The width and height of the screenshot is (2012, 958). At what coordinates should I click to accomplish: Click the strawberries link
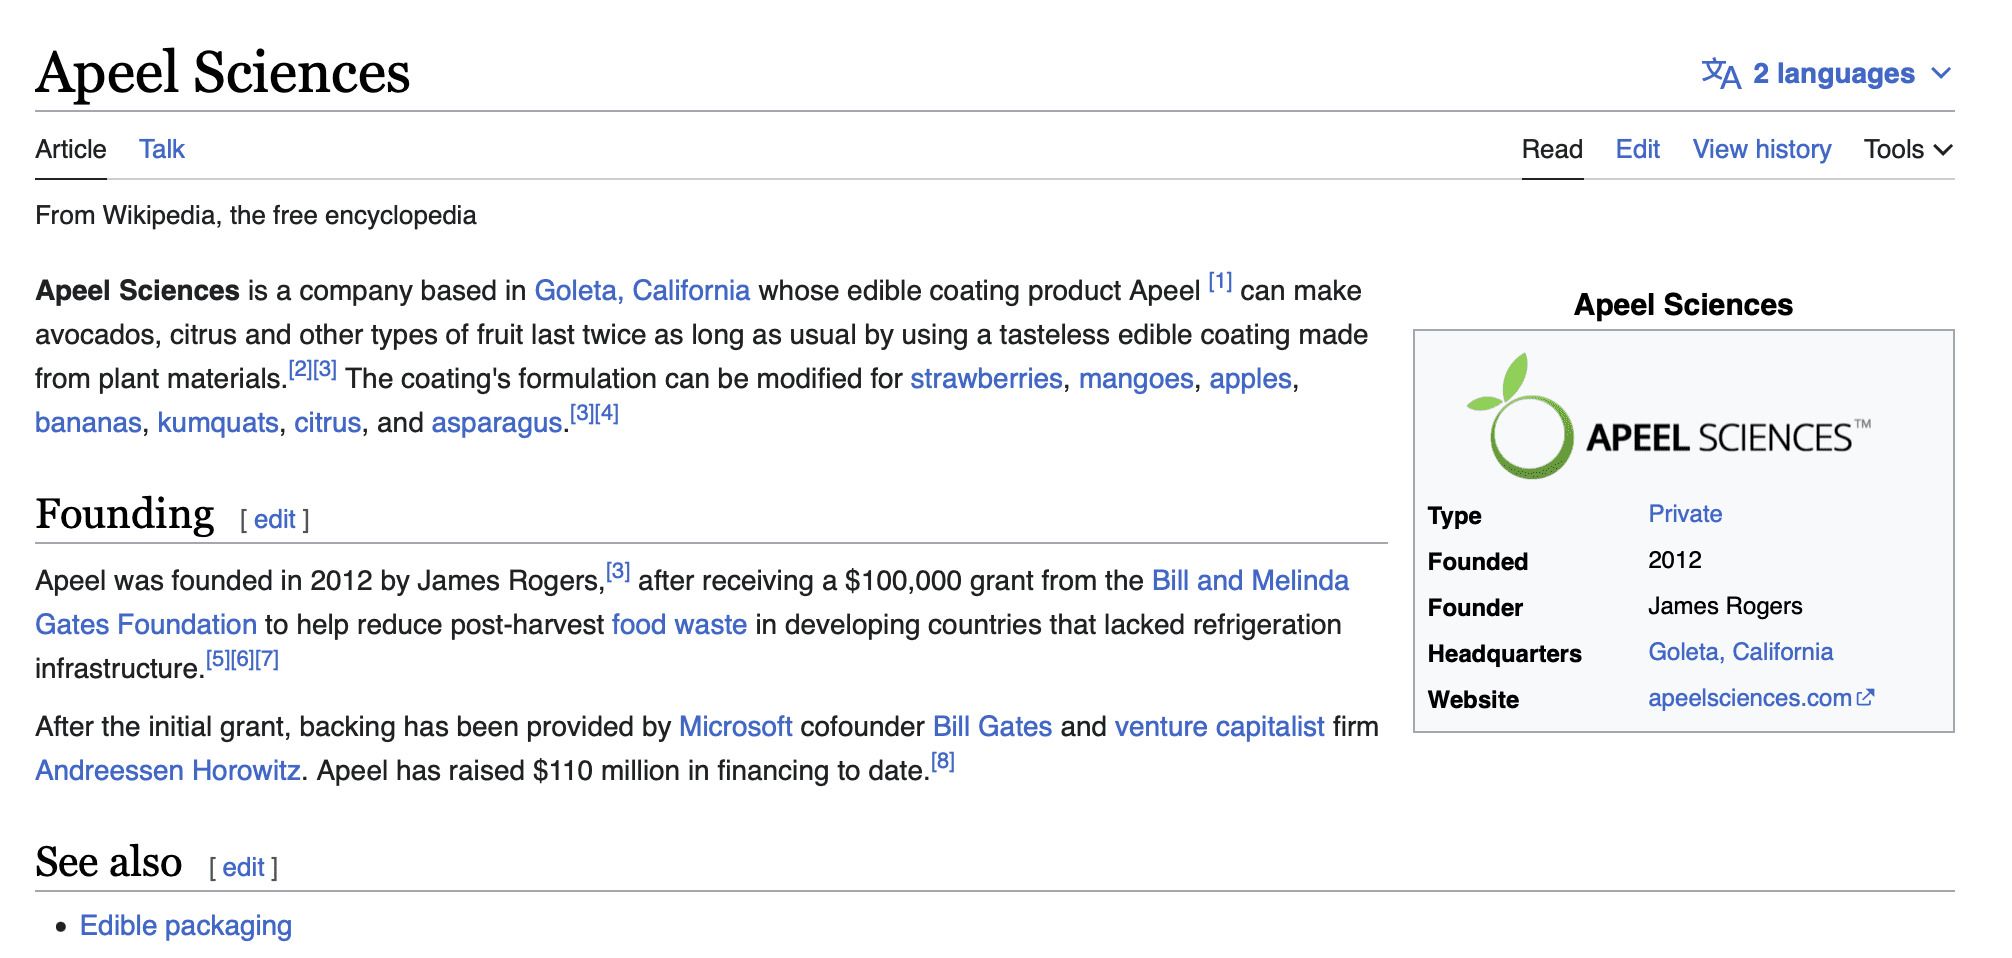(x=986, y=379)
